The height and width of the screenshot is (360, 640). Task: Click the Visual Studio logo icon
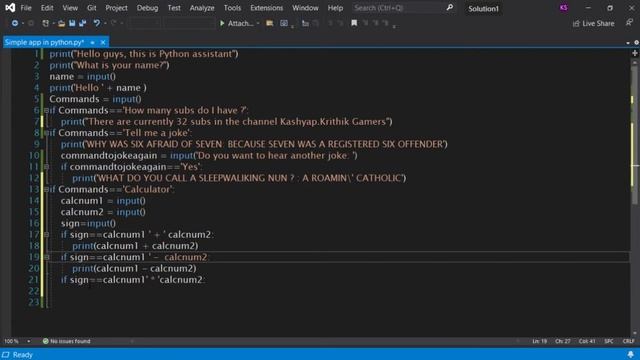coord(10,8)
